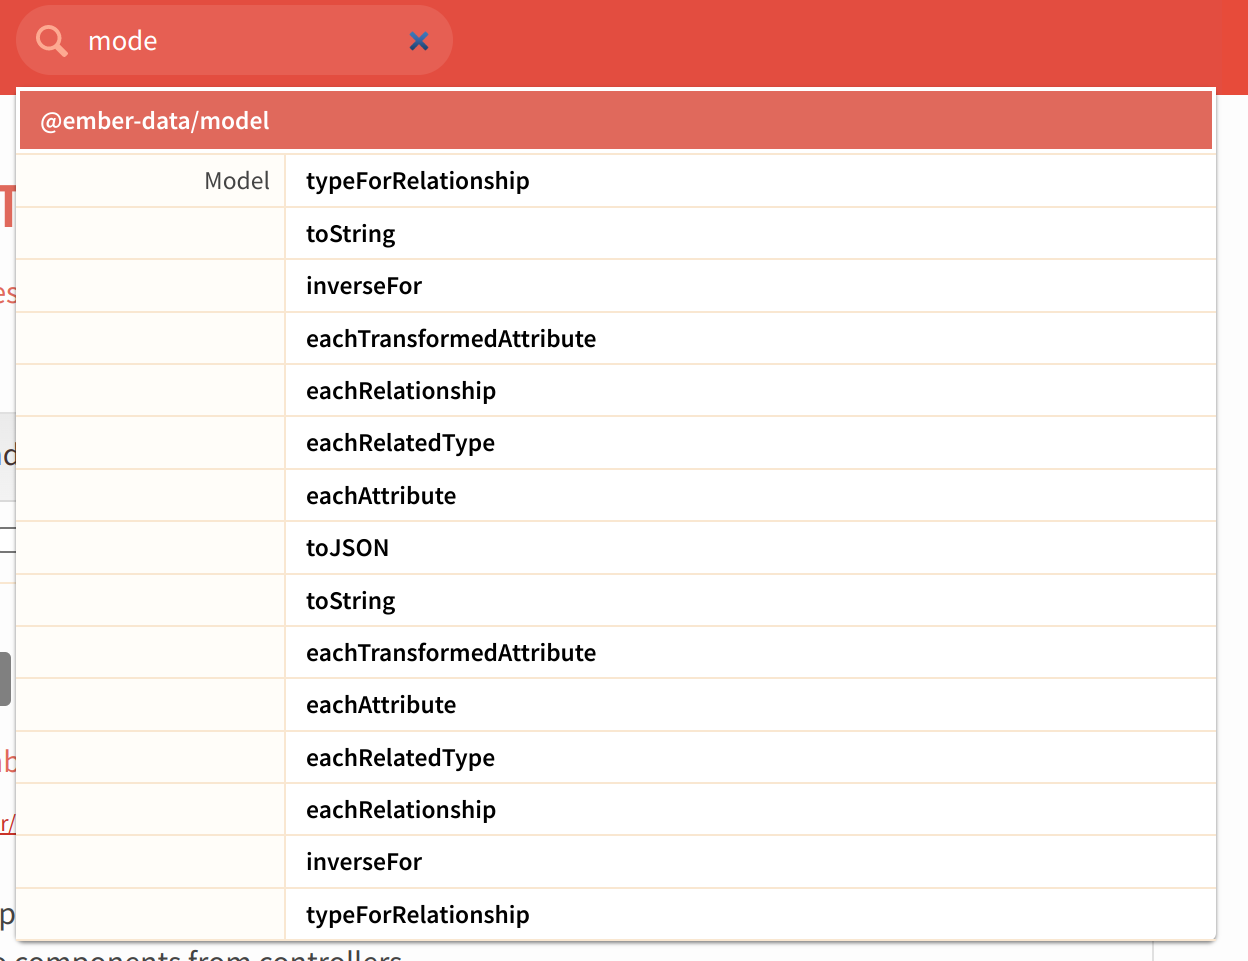This screenshot has width=1248, height=961.
Task: Select eachTransformedAttribute result just below inverseFor
Action: [750, 339]
